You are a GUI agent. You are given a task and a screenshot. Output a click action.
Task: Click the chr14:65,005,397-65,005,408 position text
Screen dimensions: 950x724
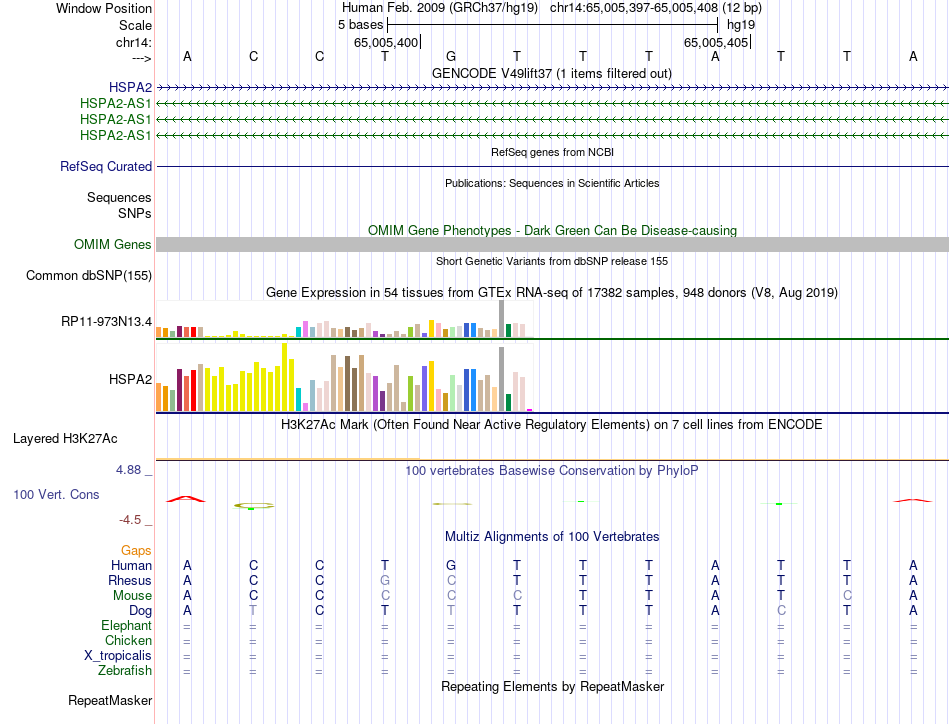[634, 8]
